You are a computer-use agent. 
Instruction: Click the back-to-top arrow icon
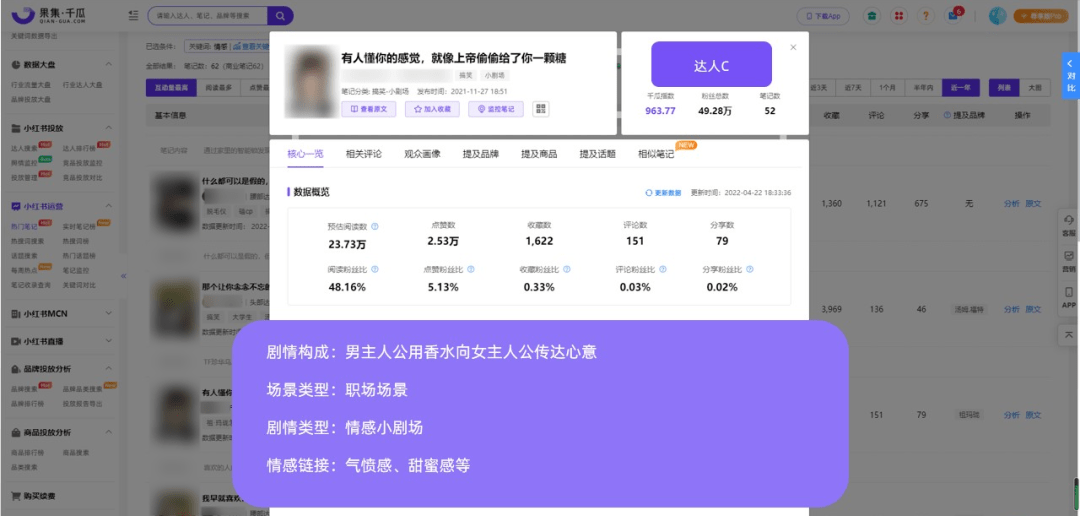(x=1068, y=334)
